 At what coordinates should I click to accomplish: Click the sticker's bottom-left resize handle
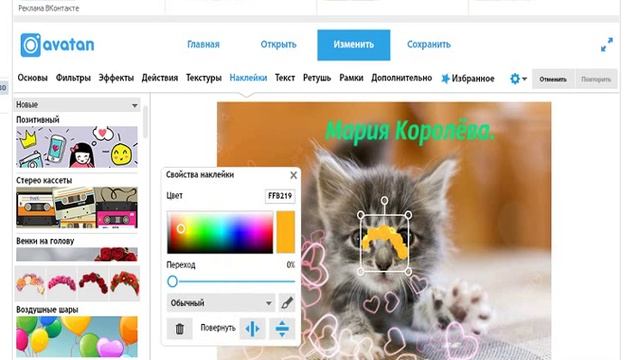click(x=361, y=271)
